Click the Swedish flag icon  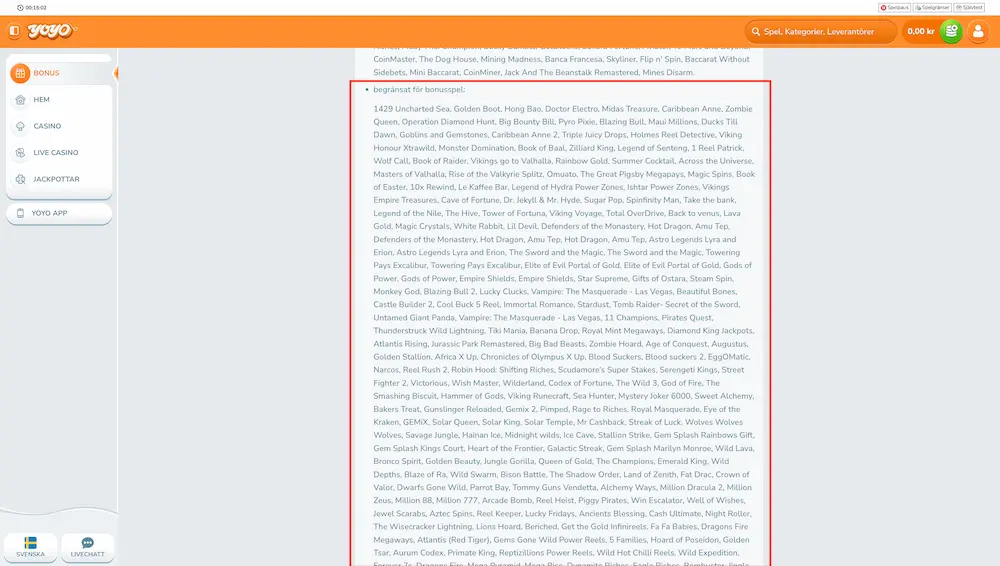[30, 543]
